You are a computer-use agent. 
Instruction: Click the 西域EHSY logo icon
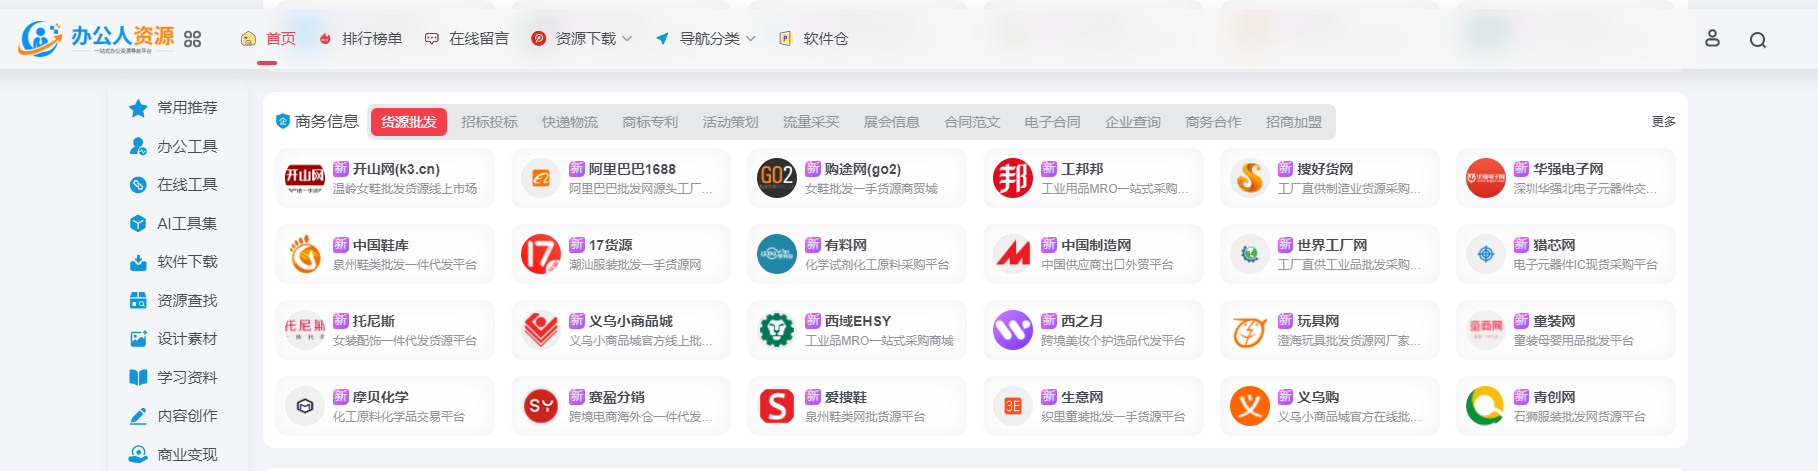pyautogui.click(x=777, y=330)
